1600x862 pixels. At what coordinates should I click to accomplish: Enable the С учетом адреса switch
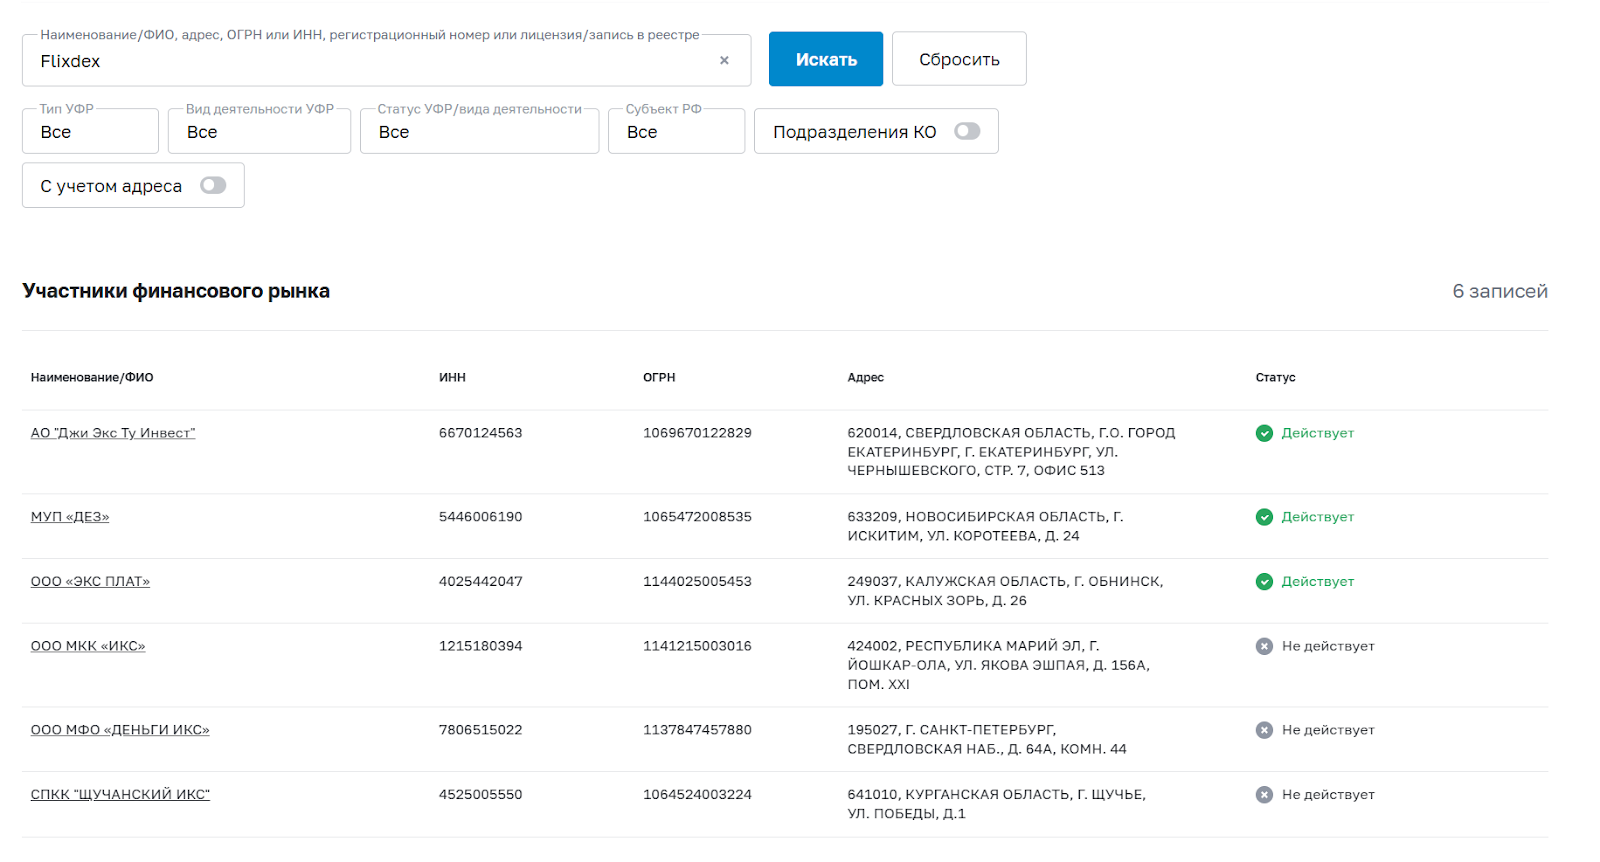coord(213,185)
